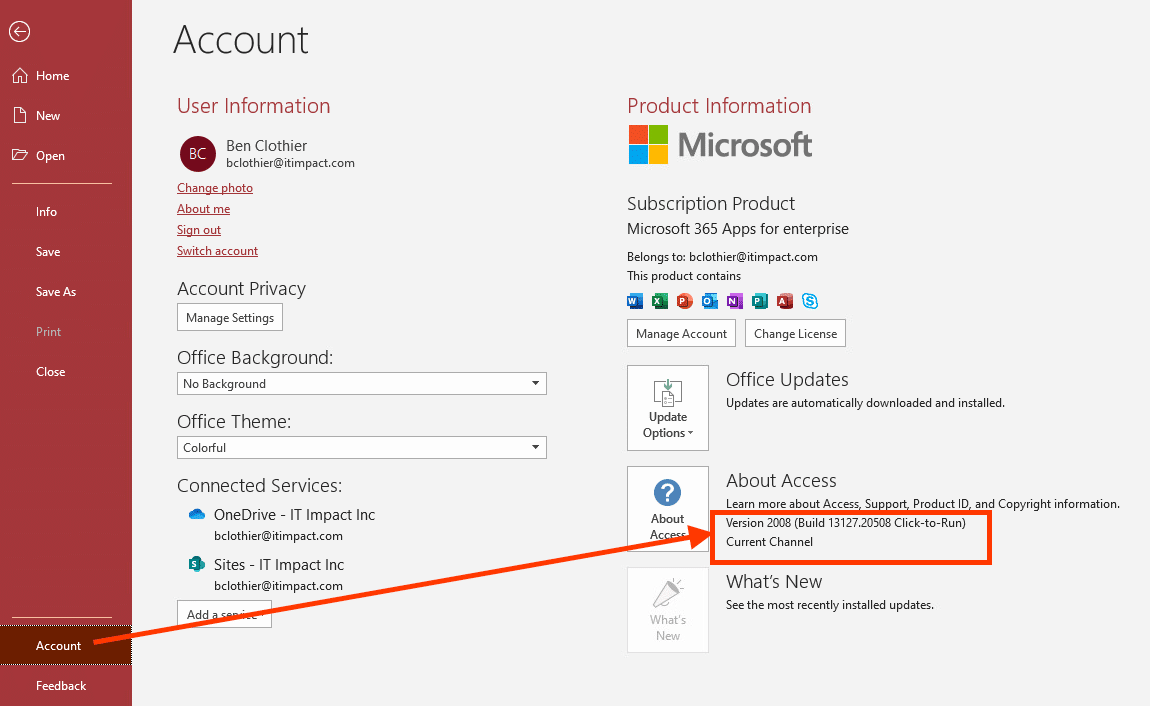Click the Office Updates heading
This screenshot has height=706, width=1150.
point(788,380)
